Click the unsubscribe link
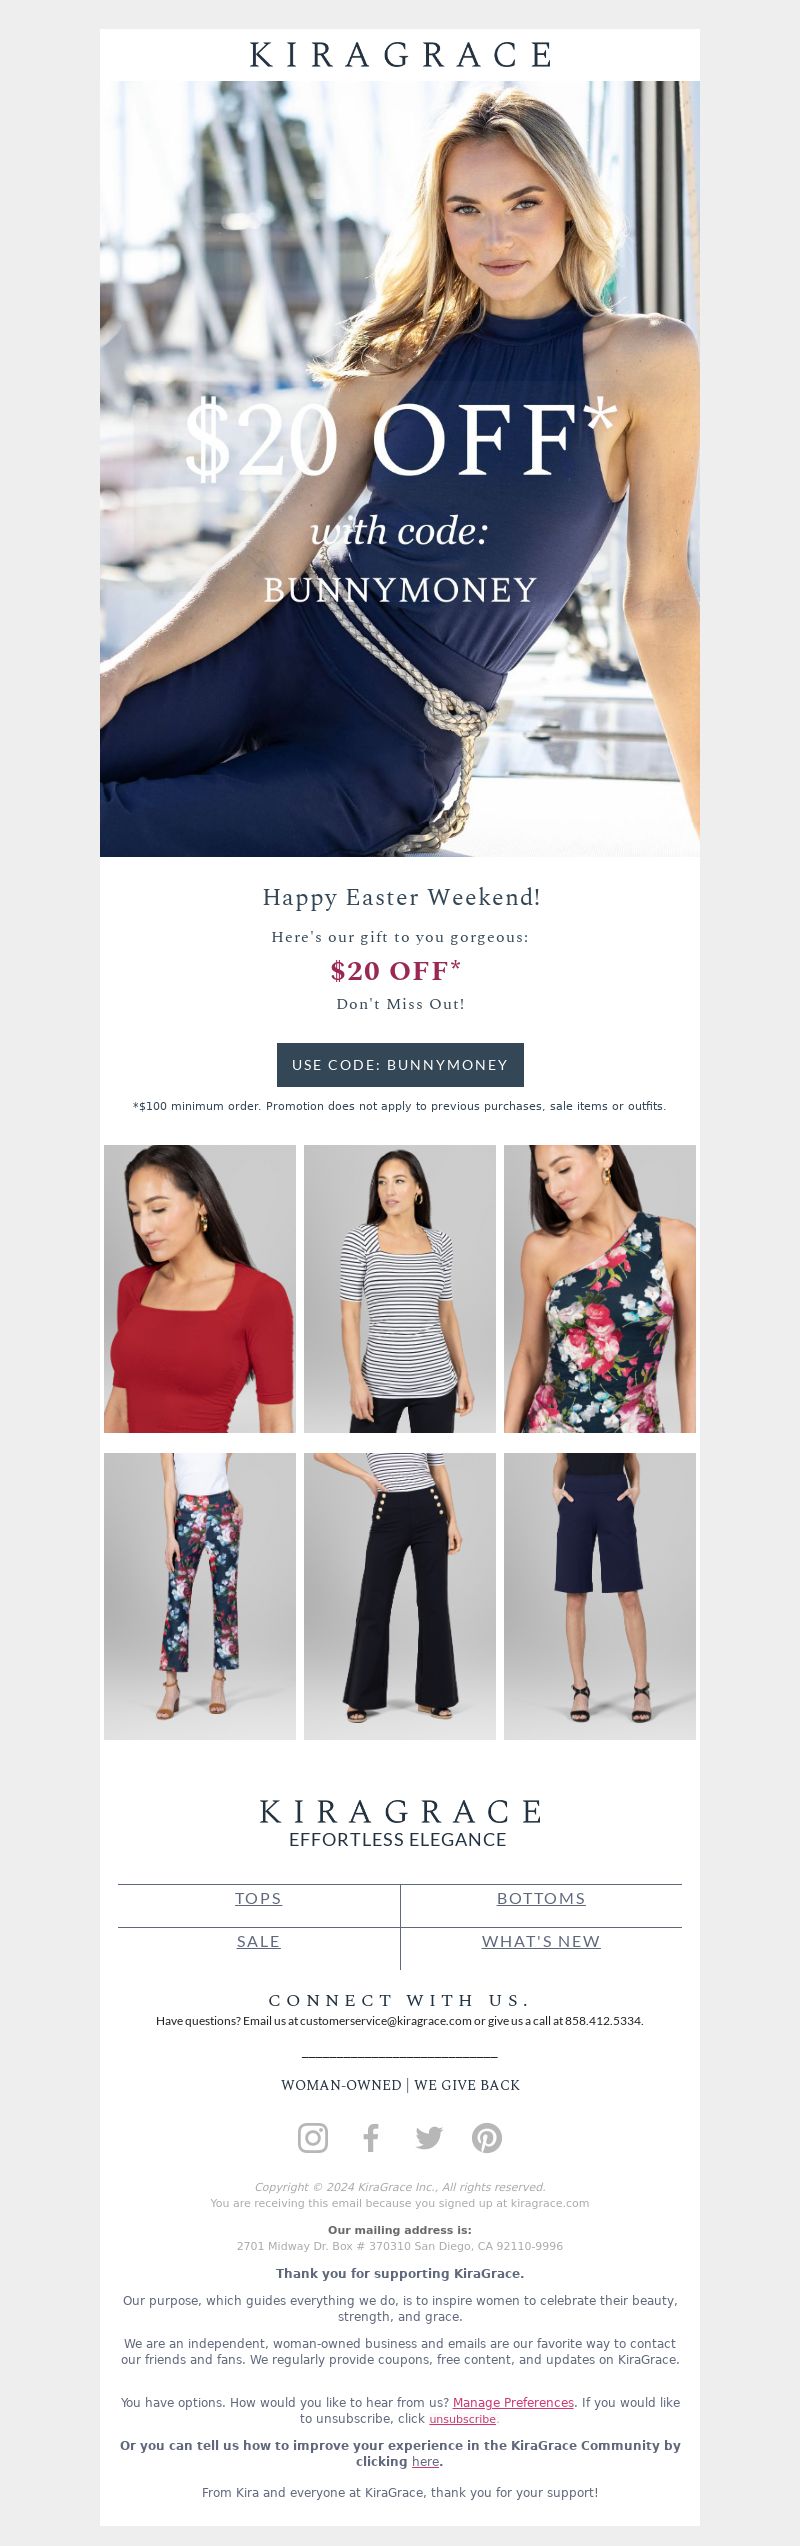 click(x=462, y=2419)
